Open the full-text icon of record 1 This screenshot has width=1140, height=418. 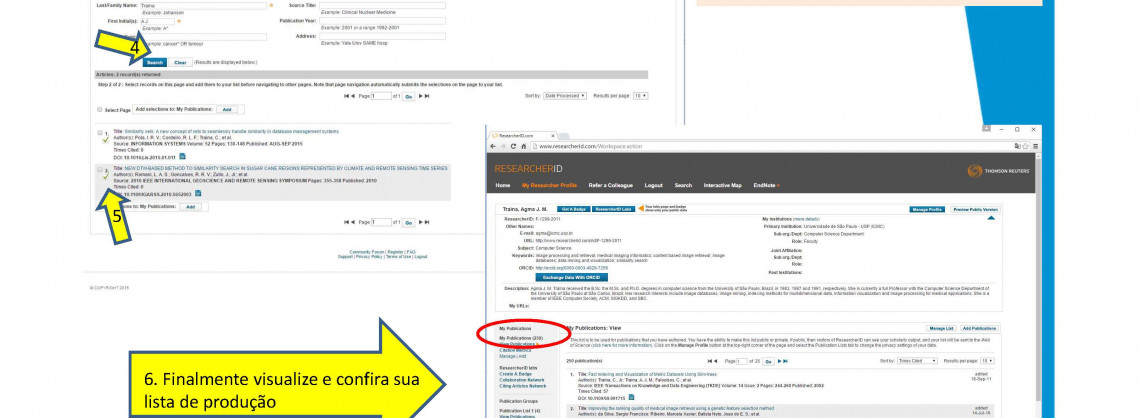[182, 156]
